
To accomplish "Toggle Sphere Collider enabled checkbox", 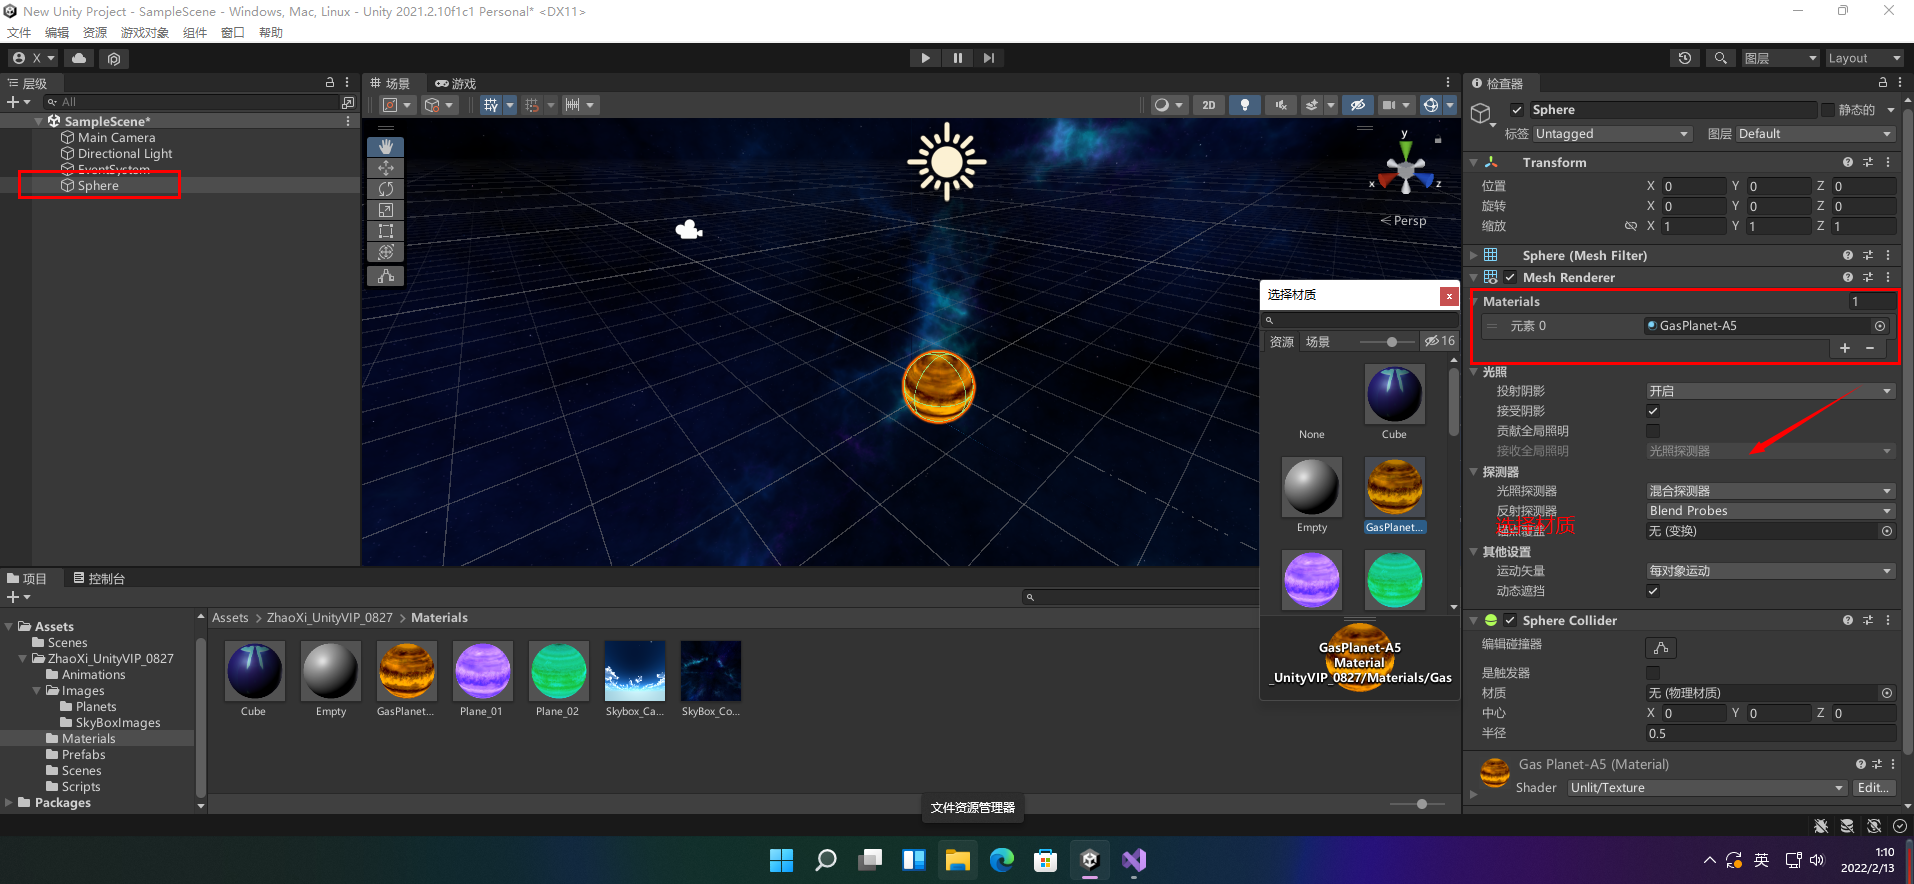I will point(1510,620).
